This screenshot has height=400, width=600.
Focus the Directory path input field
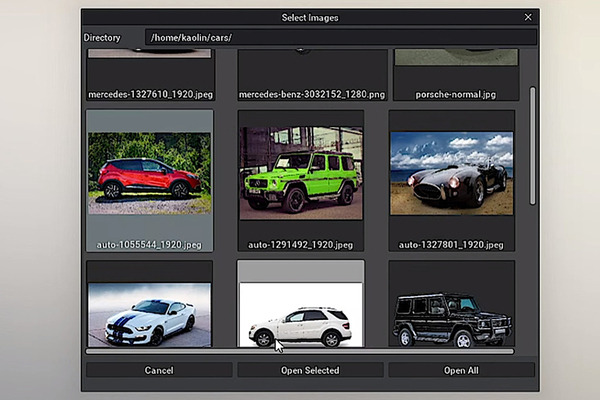click(340, 37)
